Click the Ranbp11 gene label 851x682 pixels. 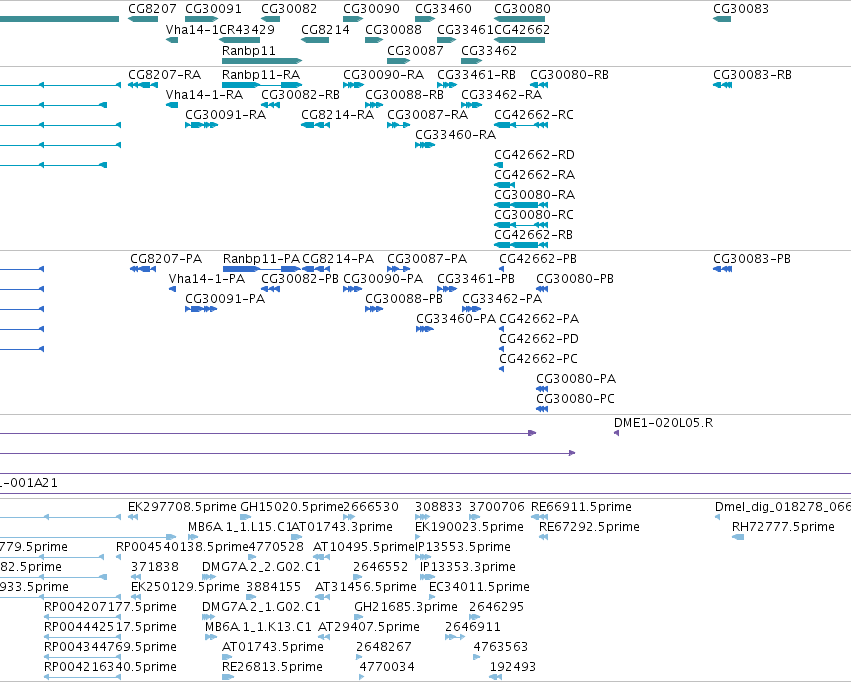249,50
